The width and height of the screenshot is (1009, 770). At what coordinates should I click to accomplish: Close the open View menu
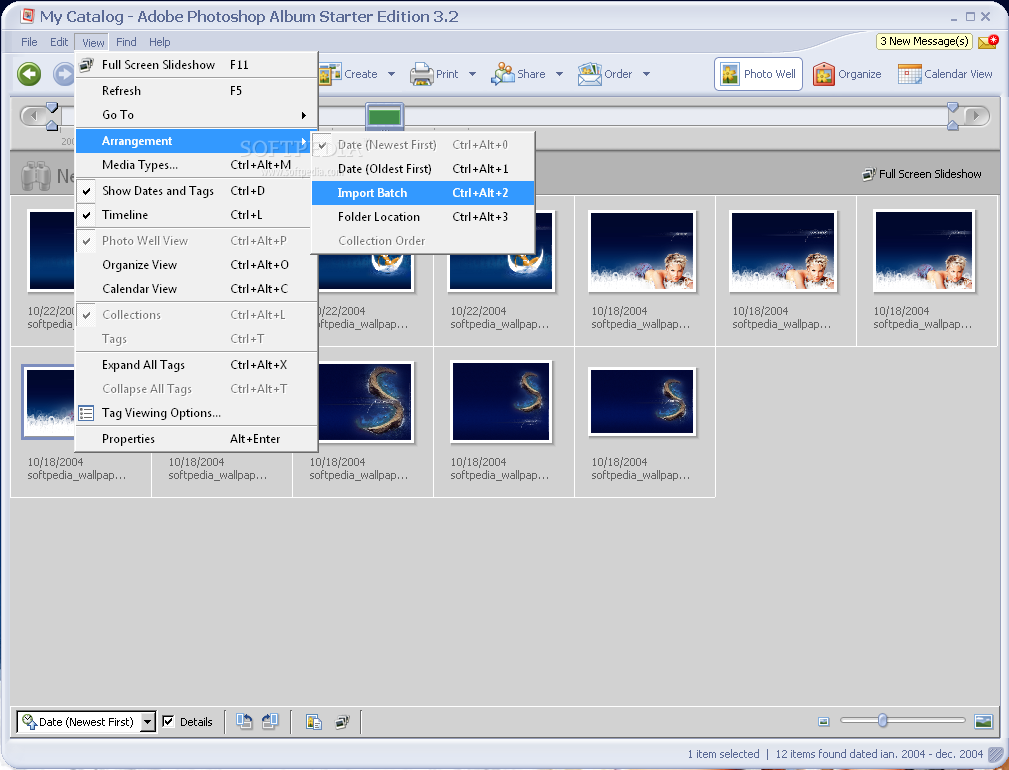pos(93,42)
